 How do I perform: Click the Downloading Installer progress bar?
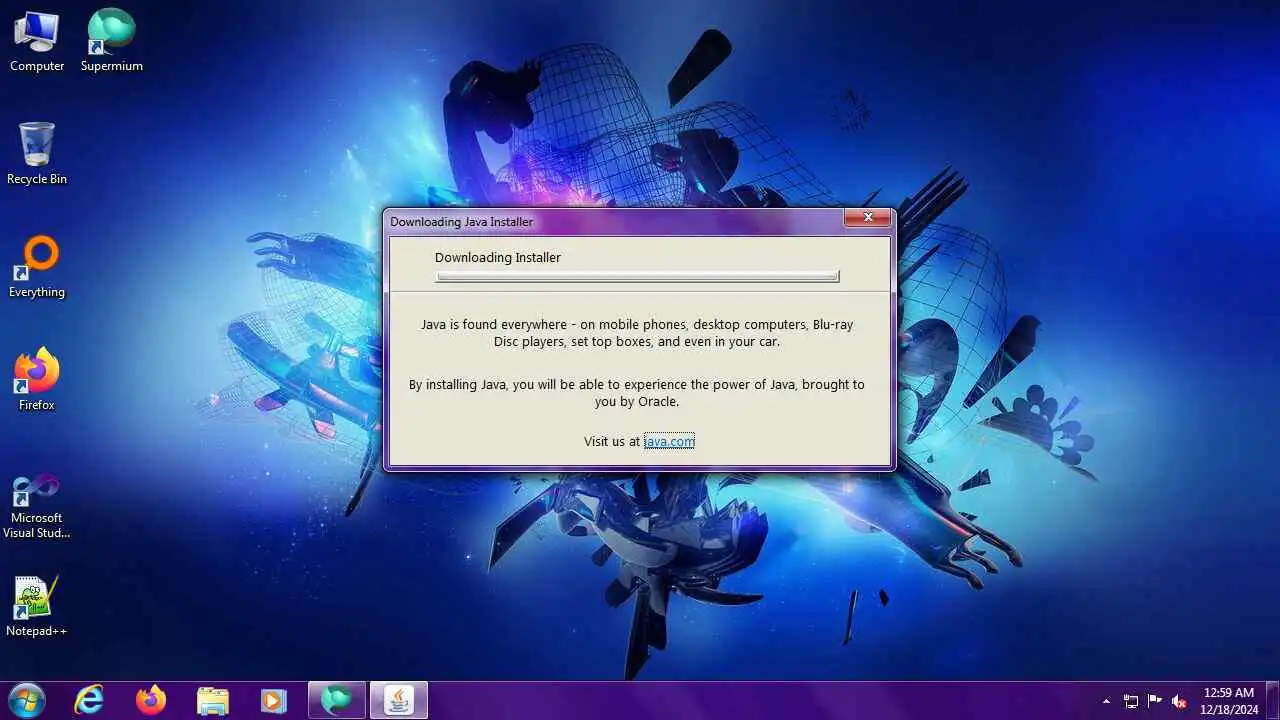tap(637, 277)
